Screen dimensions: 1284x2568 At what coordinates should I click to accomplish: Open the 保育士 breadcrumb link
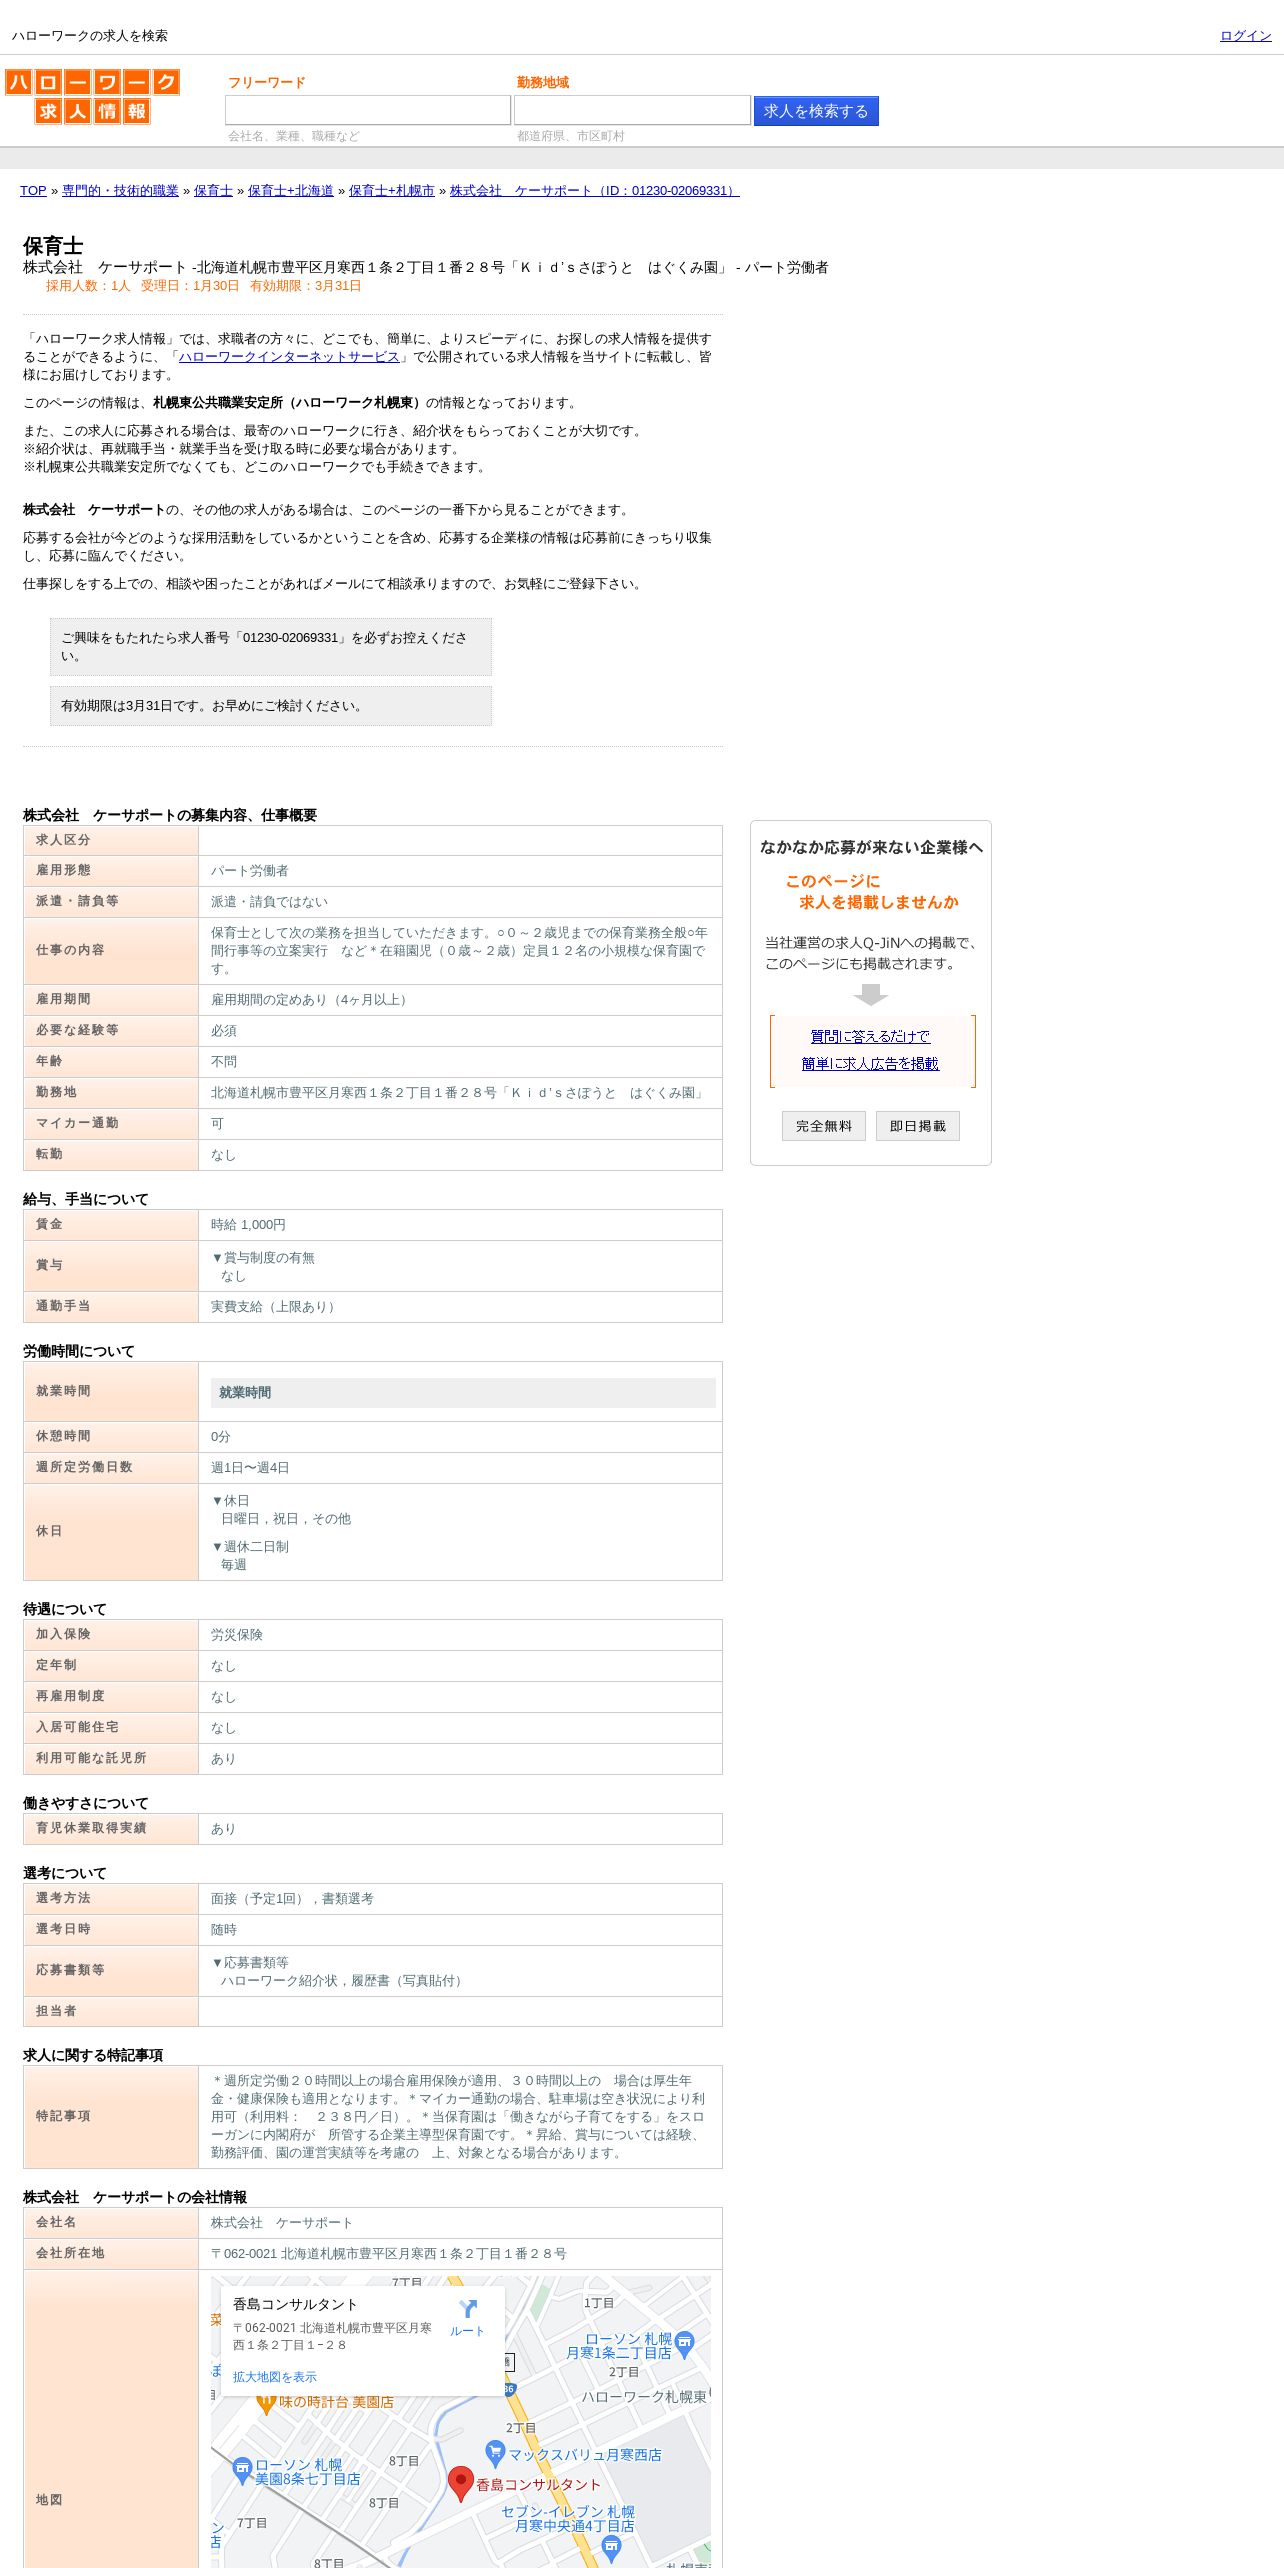[x=213, y=191]
